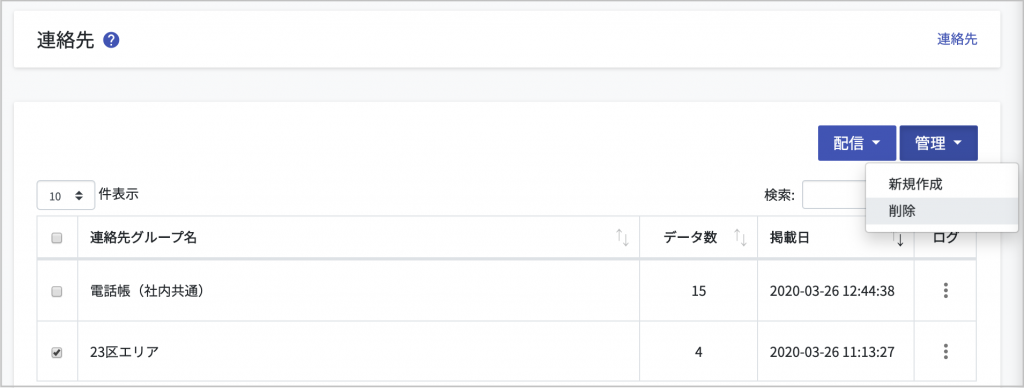
Task: Expand the 配信 dropdown button
Action: (857, 143)
